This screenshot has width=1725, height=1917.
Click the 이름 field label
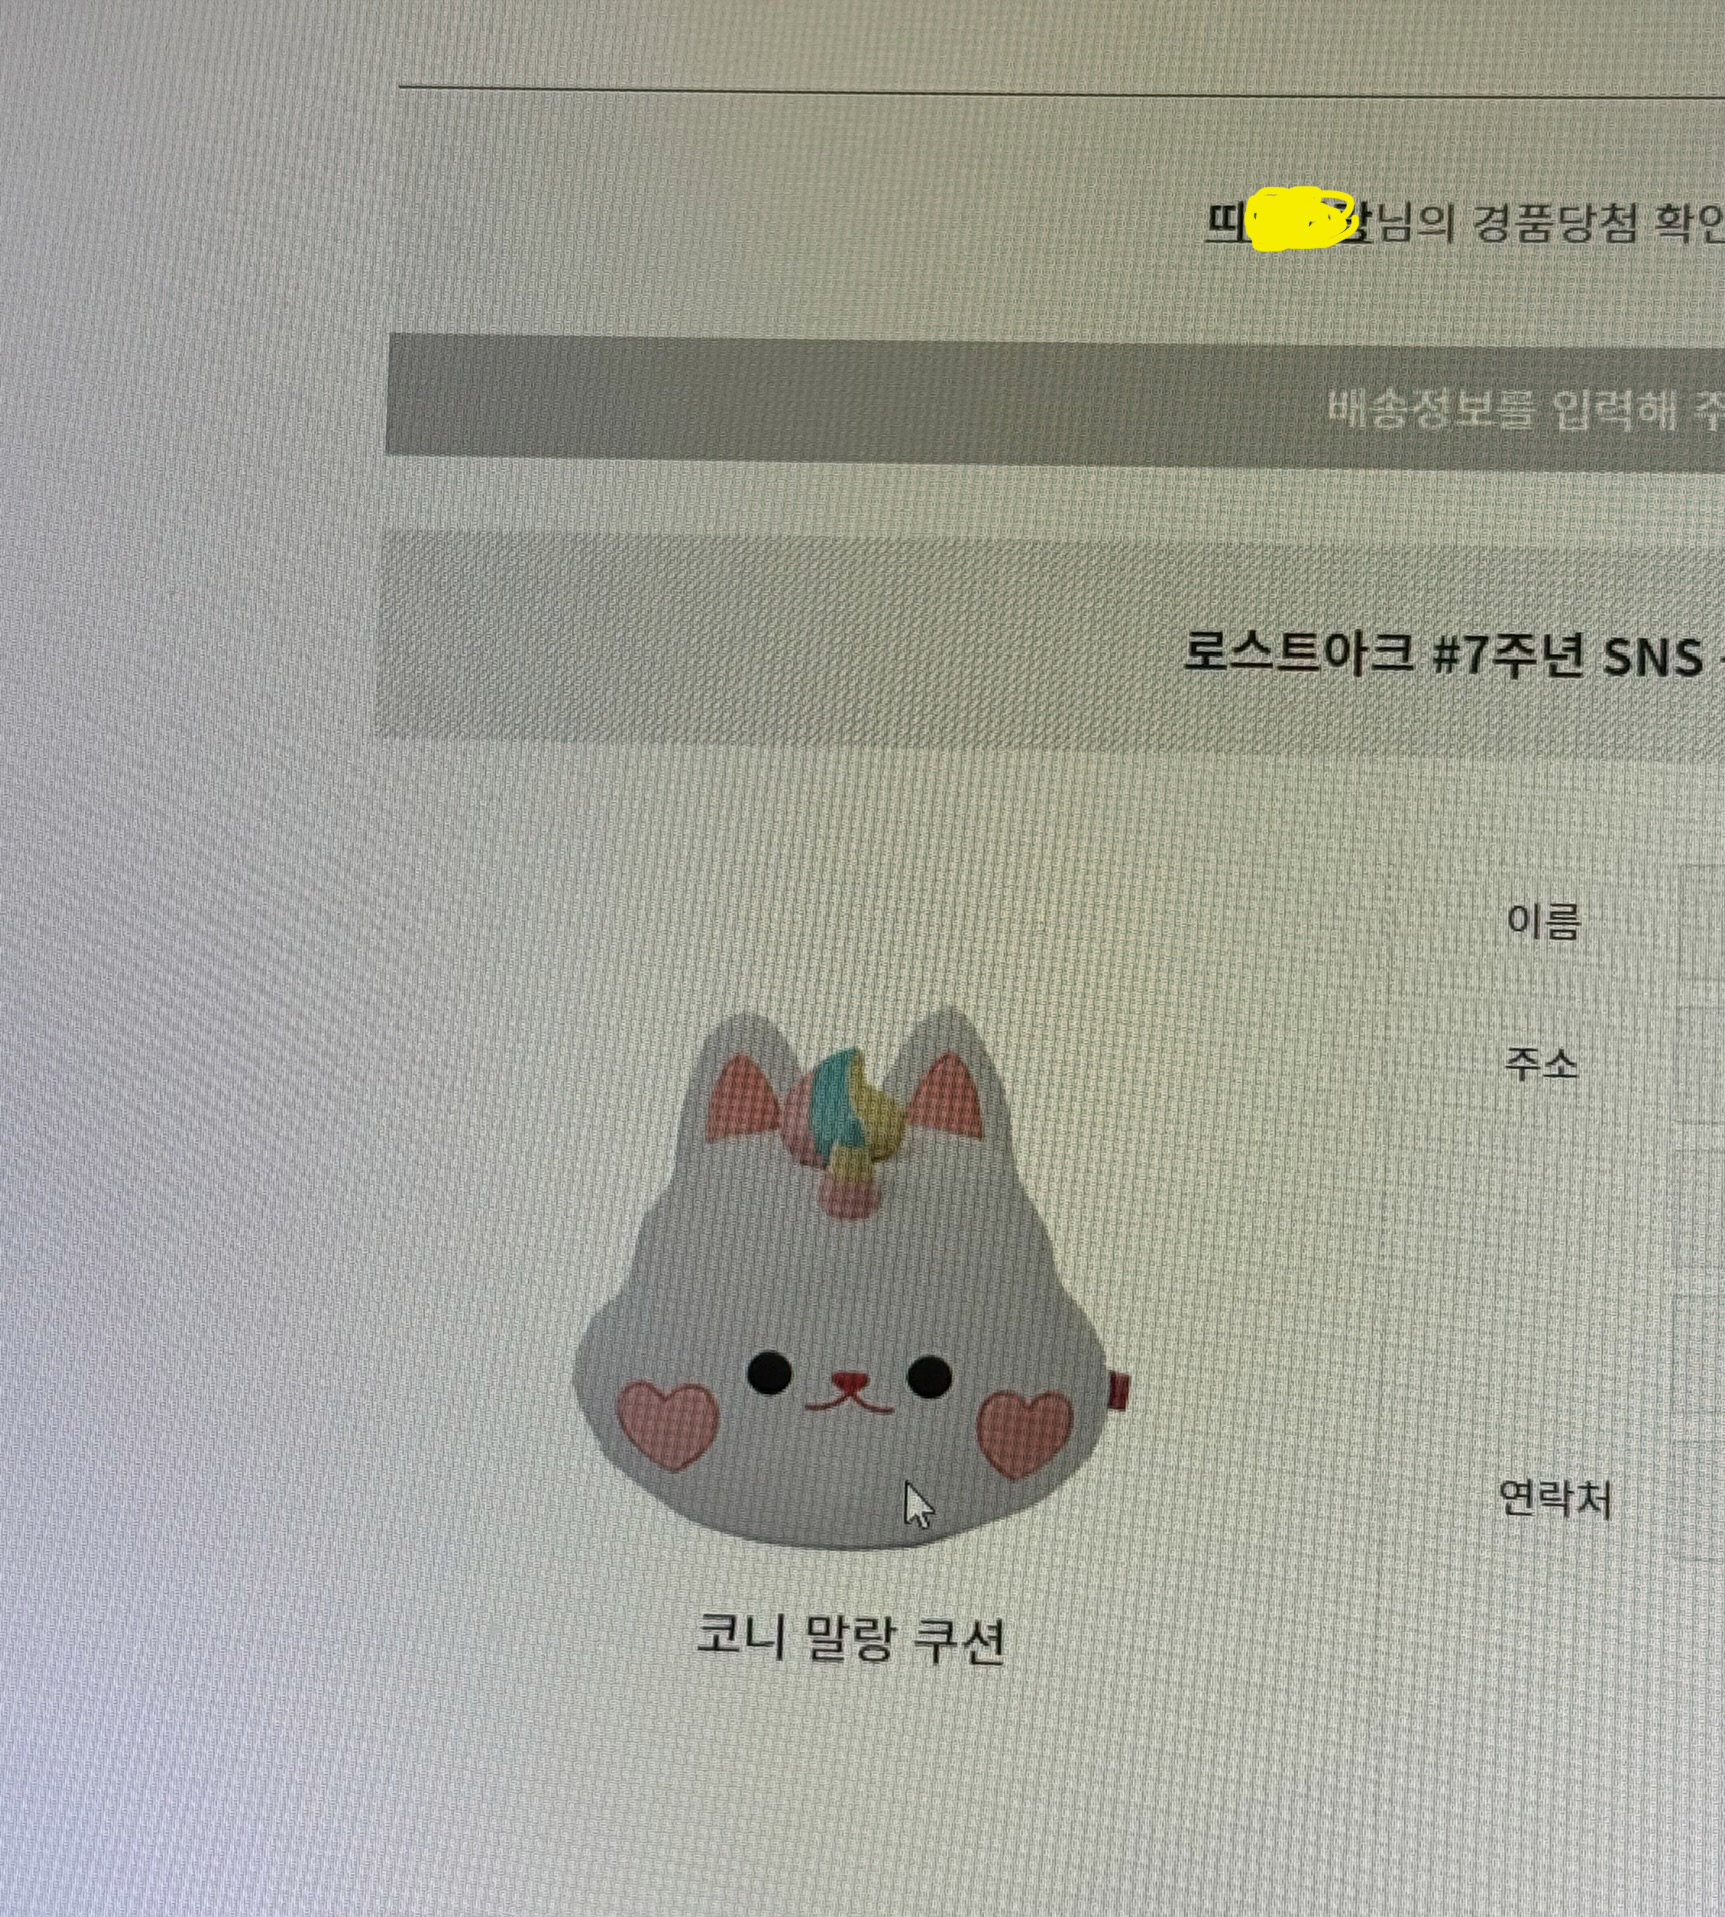[1543, 920]
